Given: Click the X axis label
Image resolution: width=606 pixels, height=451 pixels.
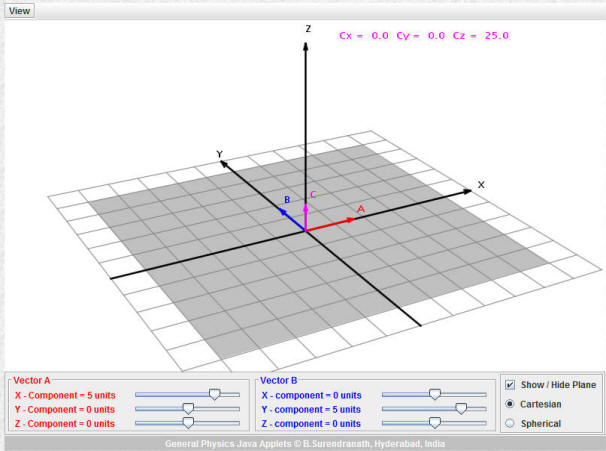Looking at the screenshot, I should (x=481, y=185).
